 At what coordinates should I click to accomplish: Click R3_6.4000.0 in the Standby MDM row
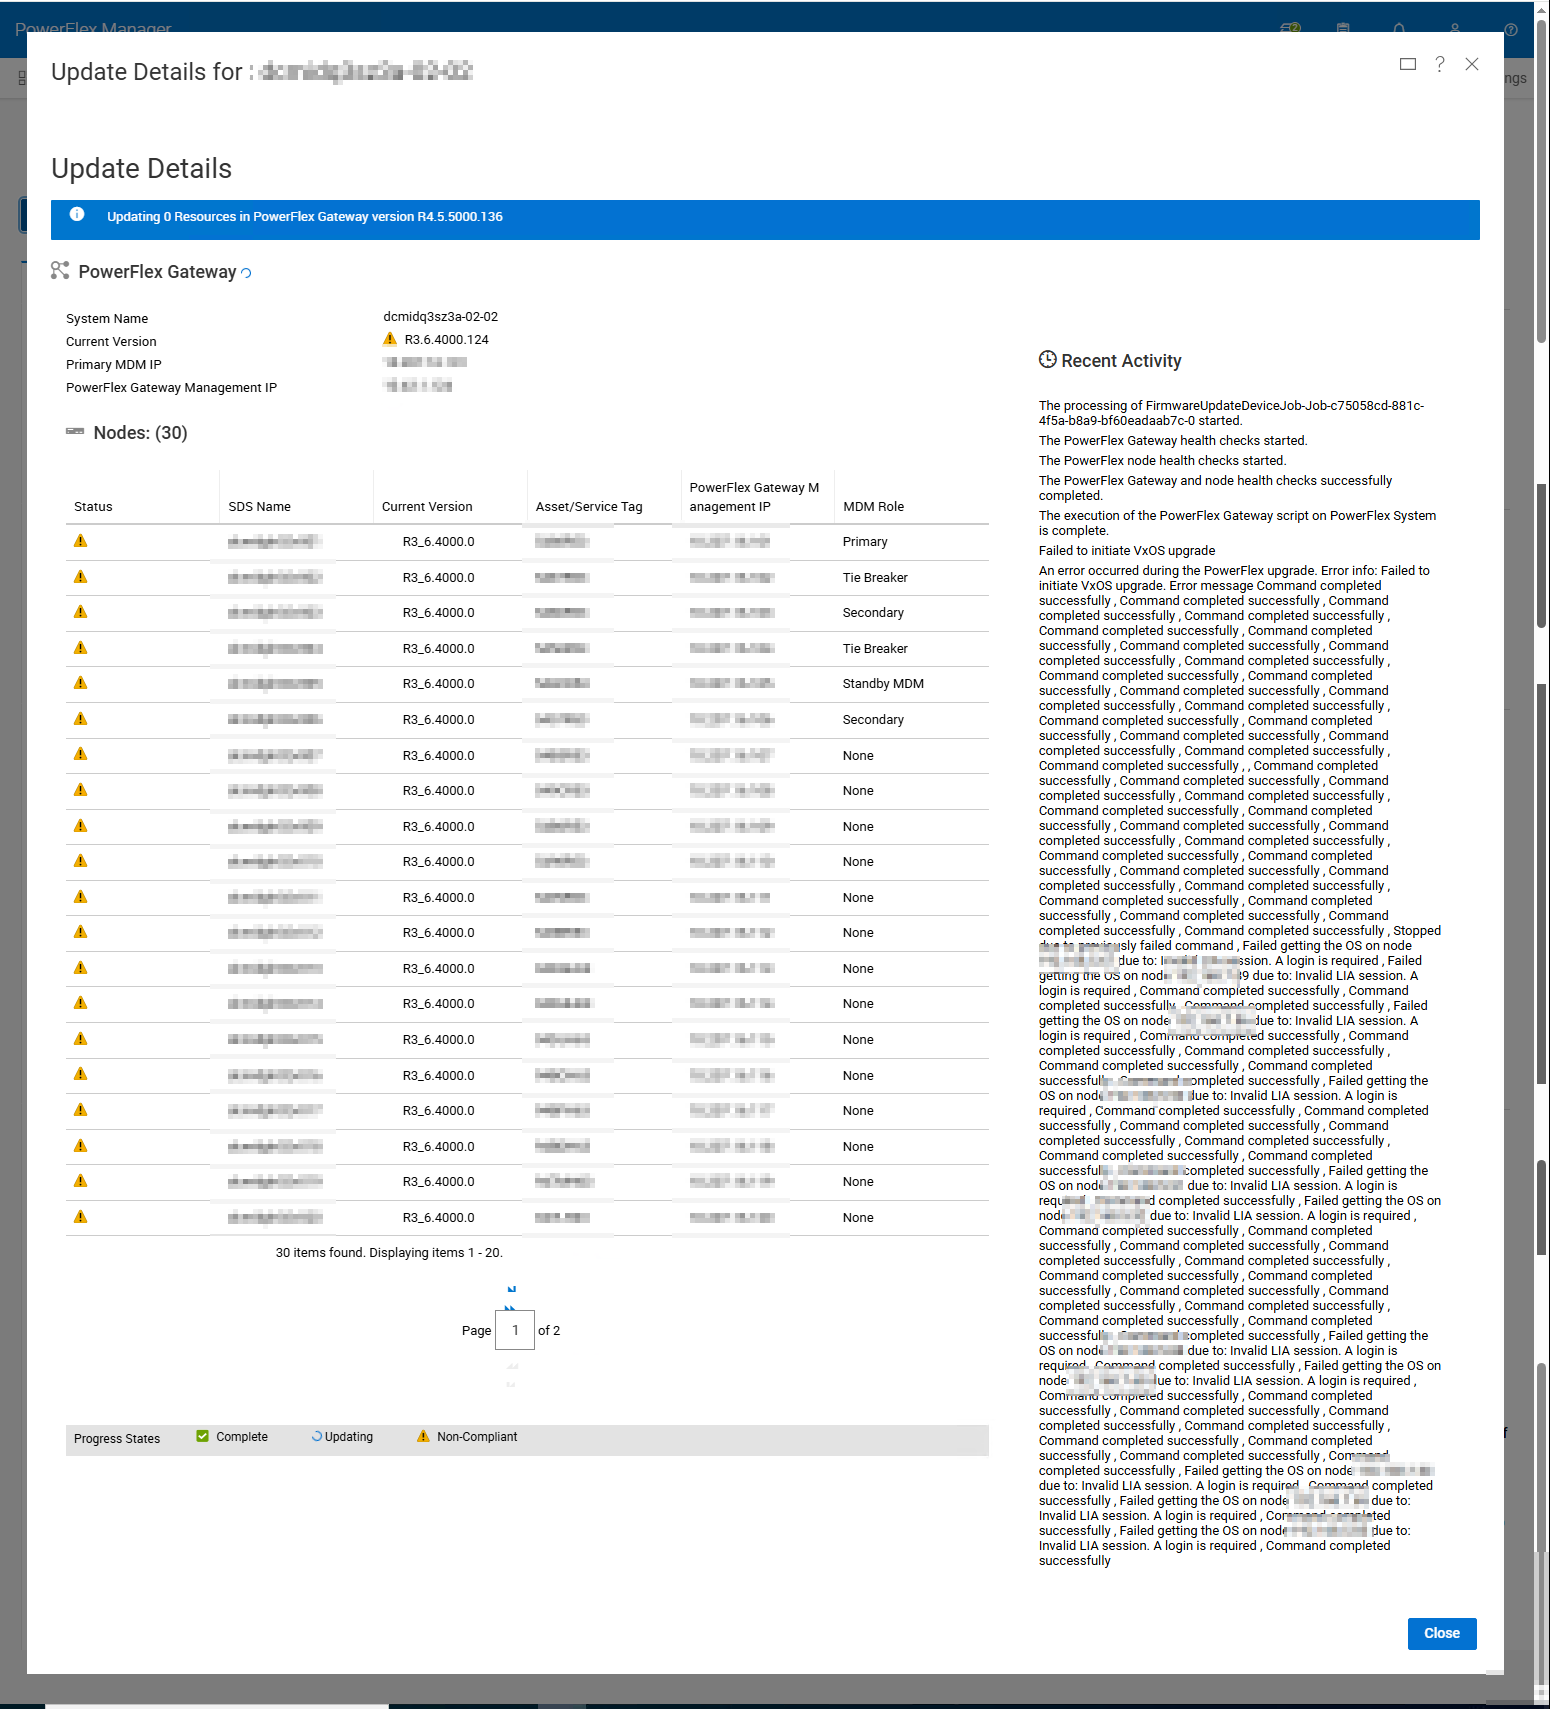[439, 684]
